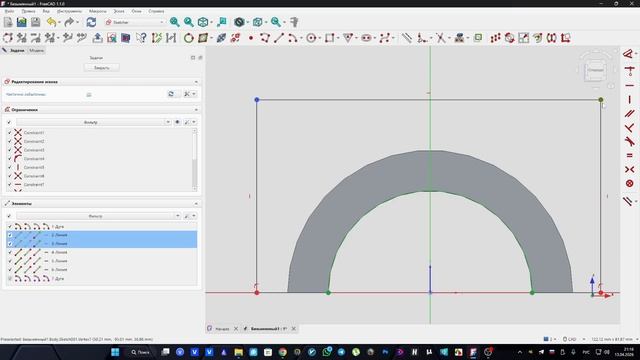640x360 pixels.
Task: Select the arc creation tool
Action: [292, 38]
